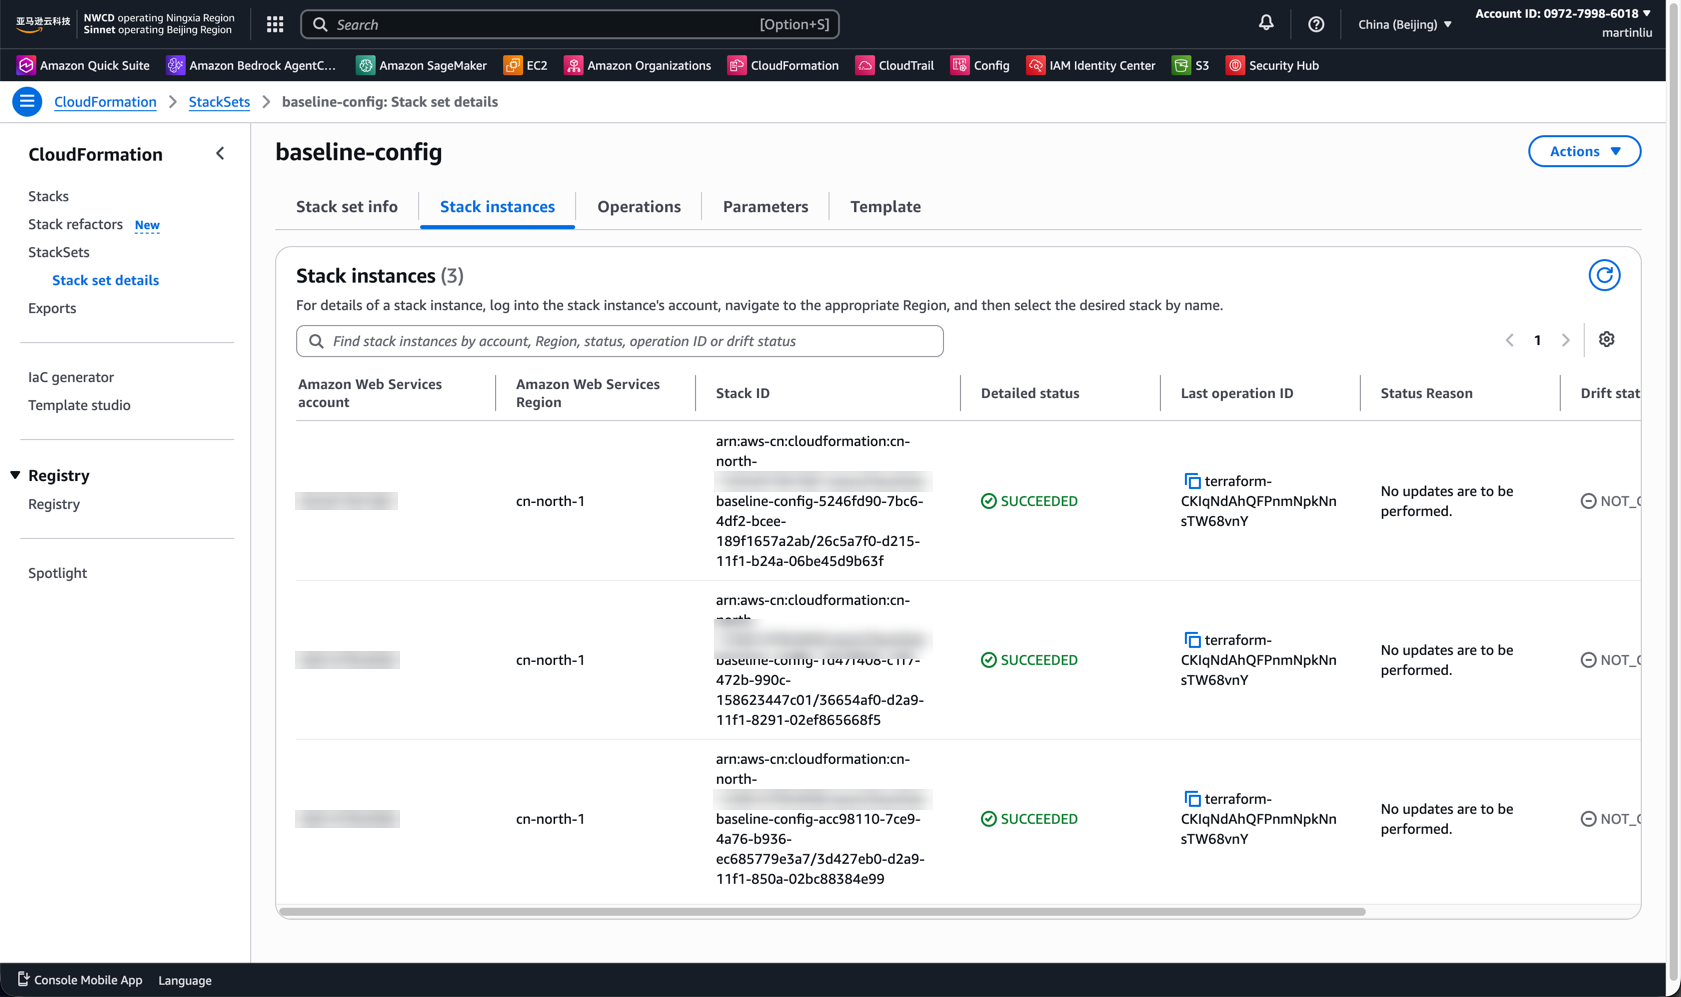
Task: Open CloudFormation shortcut in favorites bar
Action: coord(783,65)
